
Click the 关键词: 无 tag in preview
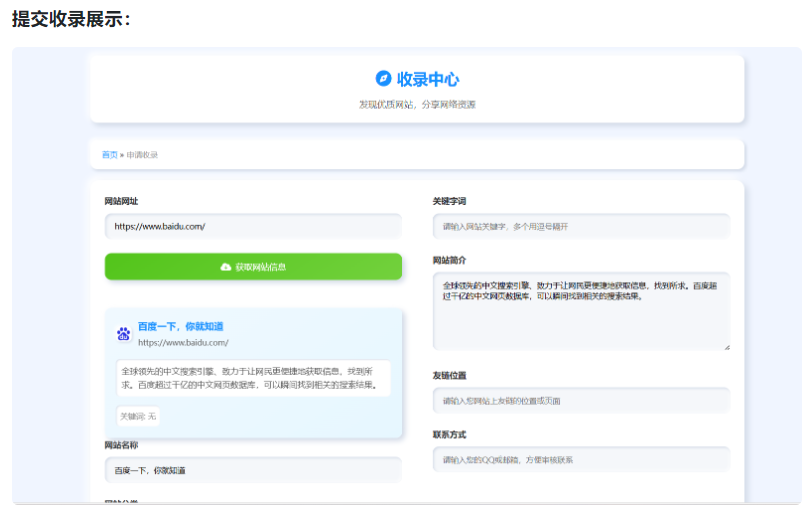tap(138, 416)
